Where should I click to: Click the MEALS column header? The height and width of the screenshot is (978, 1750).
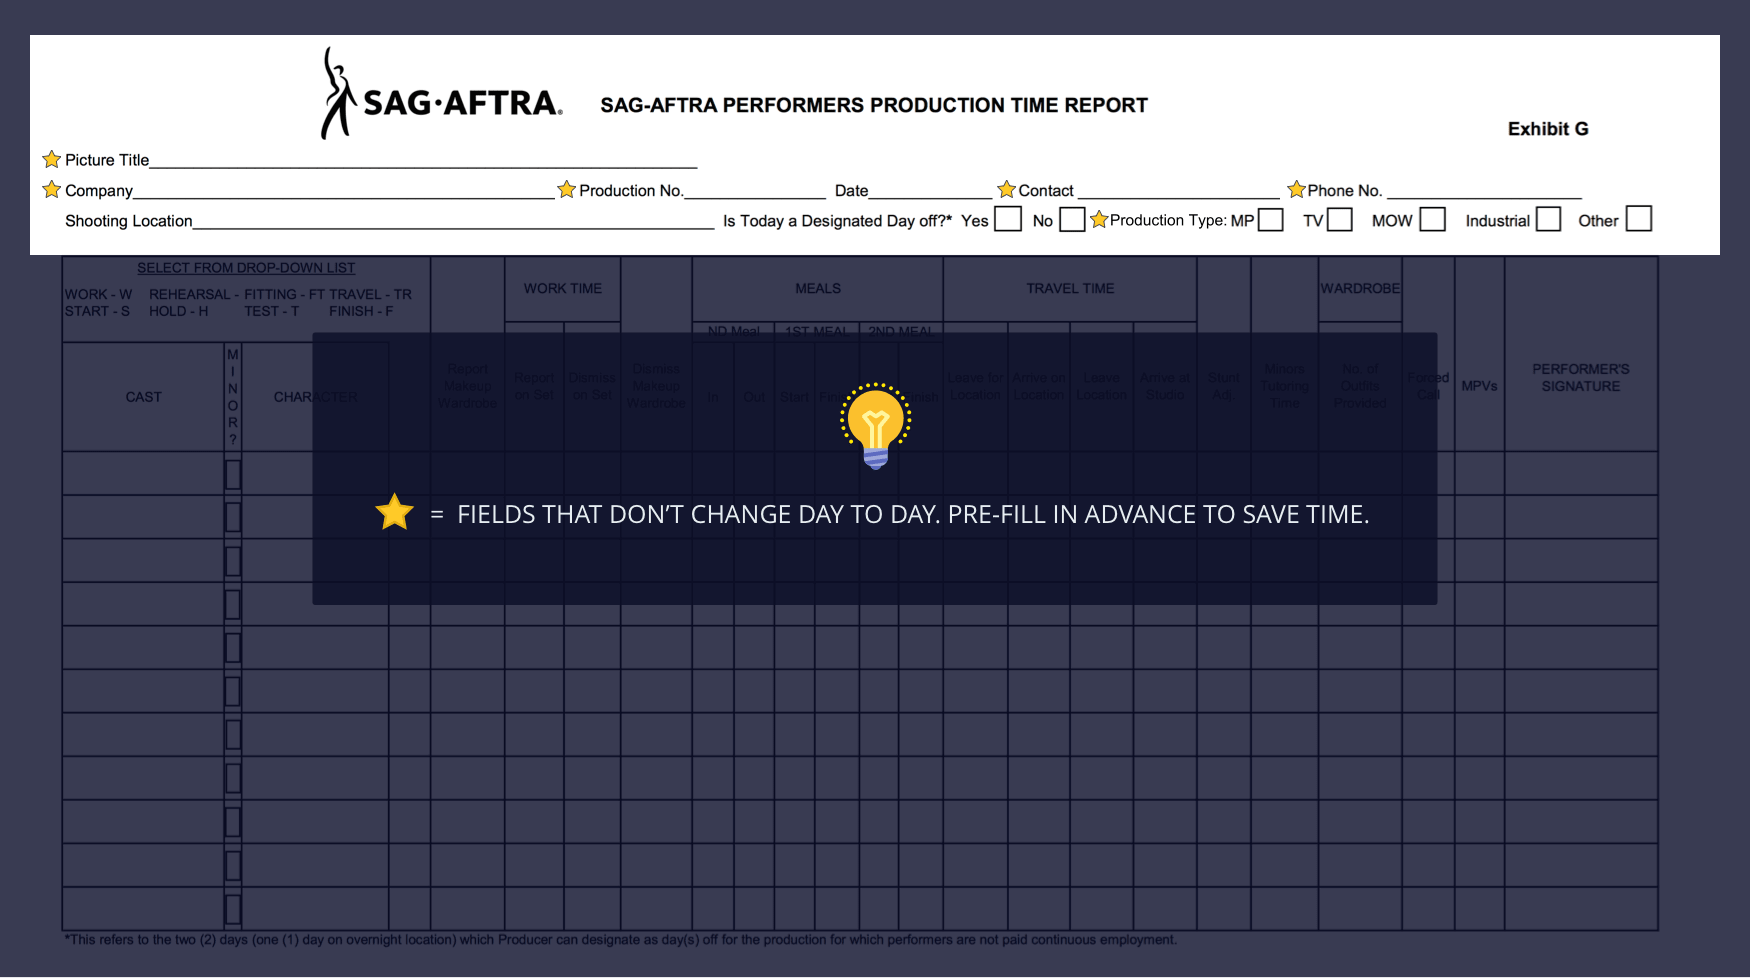click(818, 288)
